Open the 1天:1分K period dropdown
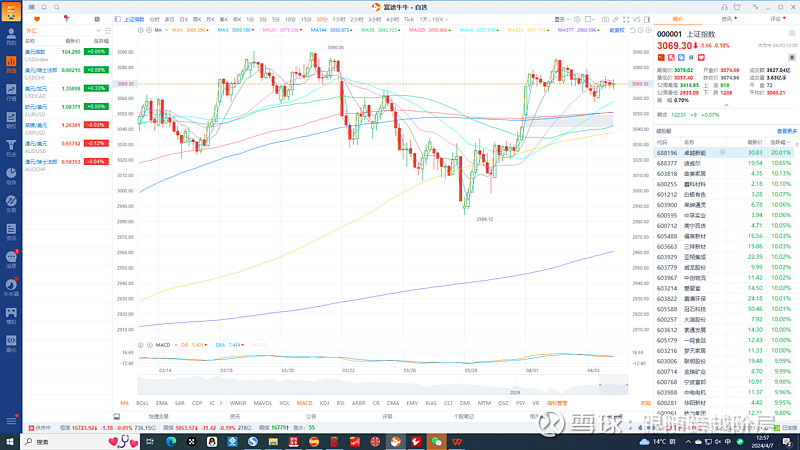Screen dimensions: 800x450 [x=433, y=19]
